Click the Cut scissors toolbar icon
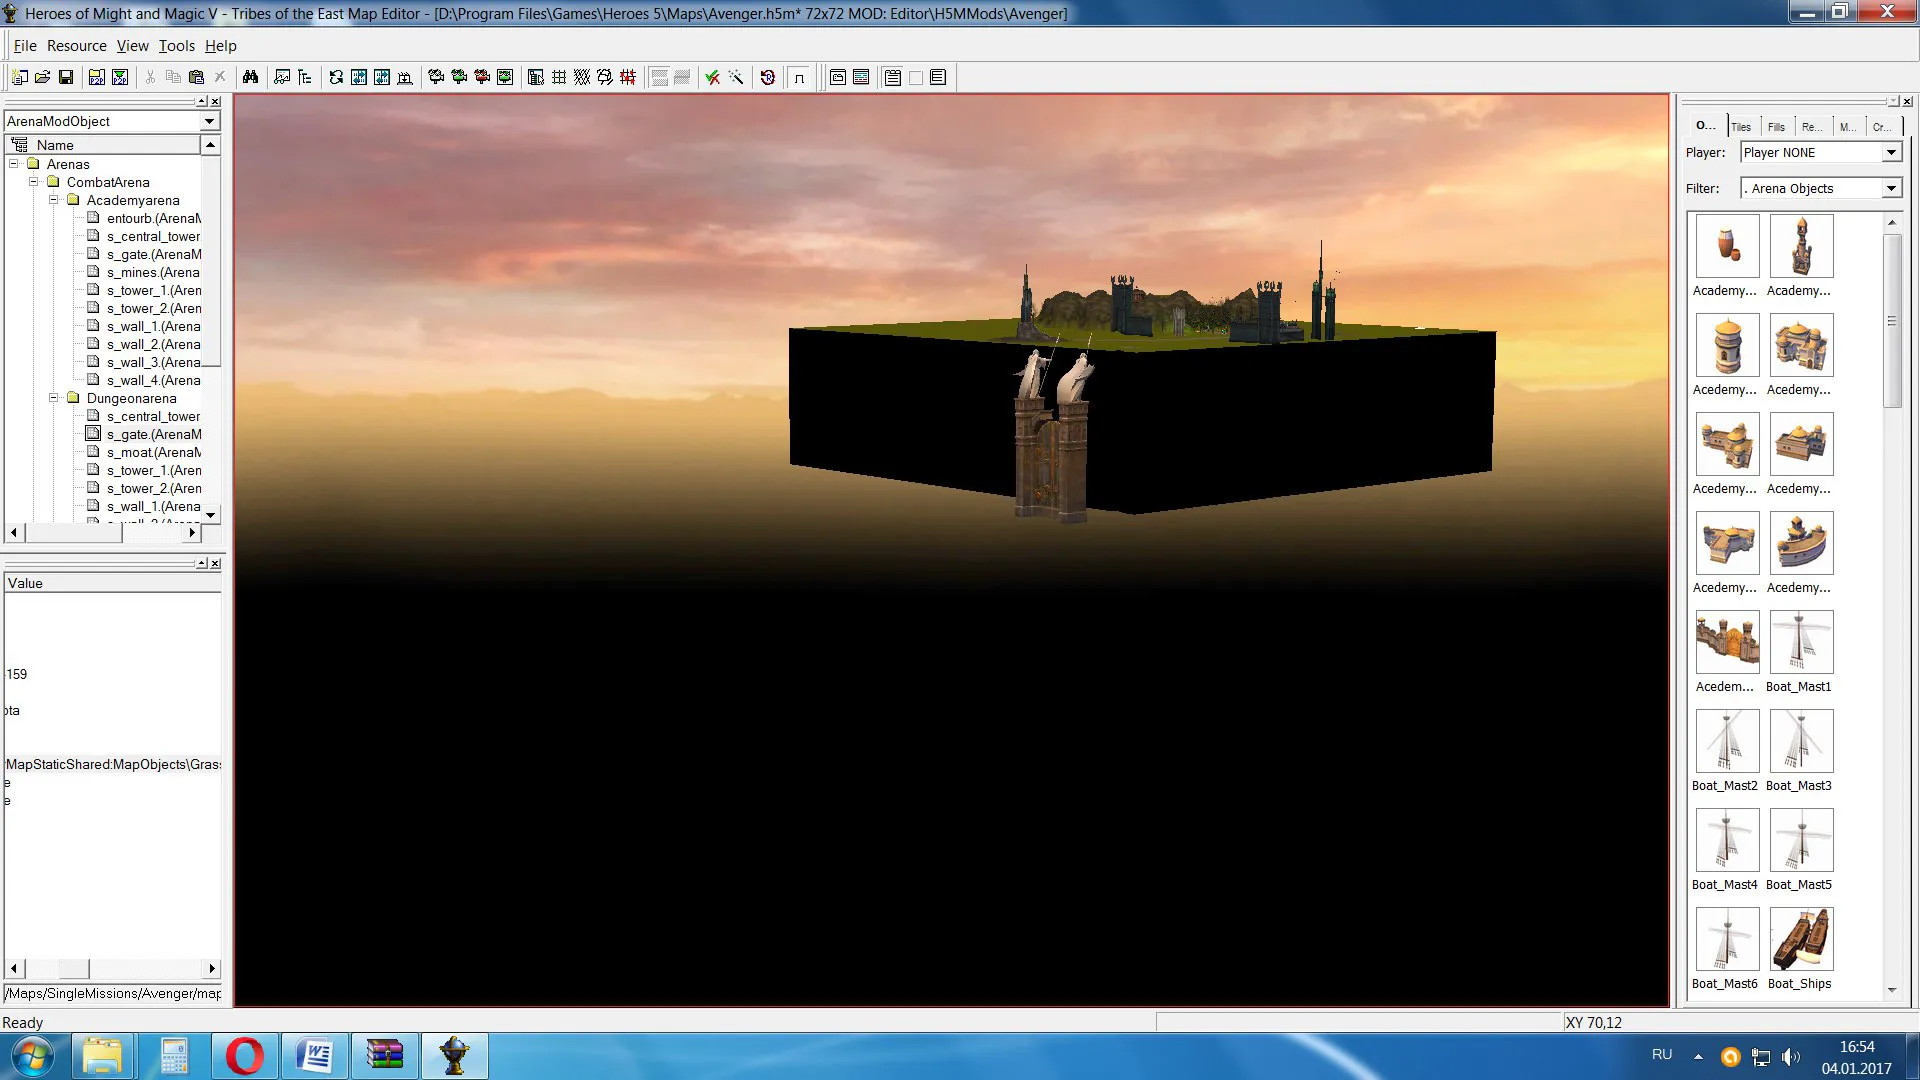Screen dimensions: 1920x1080 [x=150, y=77]
